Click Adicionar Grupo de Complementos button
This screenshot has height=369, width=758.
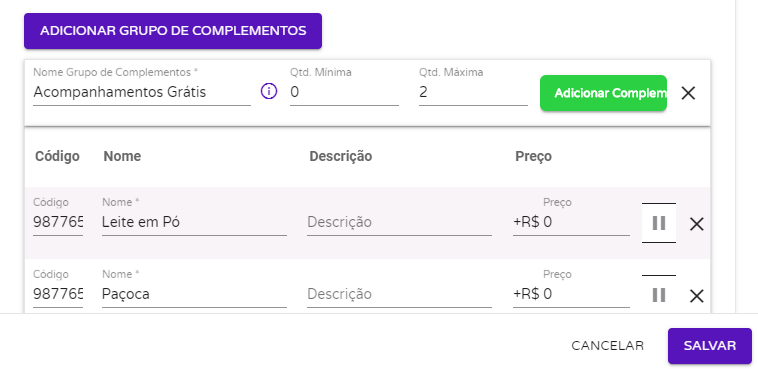pos(173,31)
